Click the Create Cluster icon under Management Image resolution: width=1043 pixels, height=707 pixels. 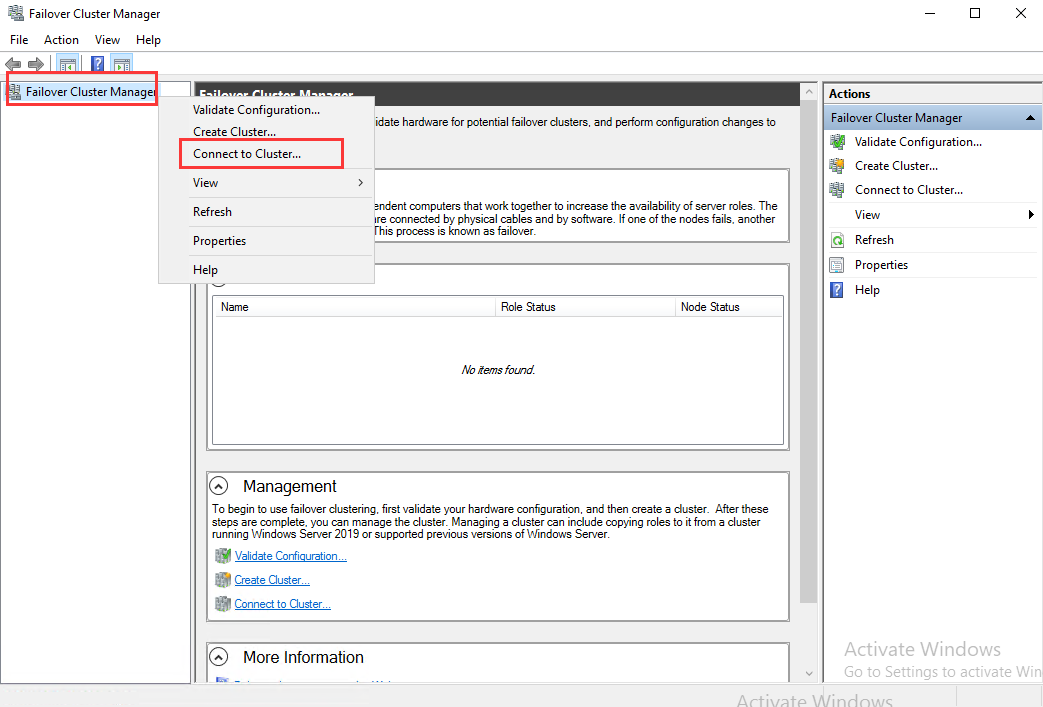click(x=223, y=580)
